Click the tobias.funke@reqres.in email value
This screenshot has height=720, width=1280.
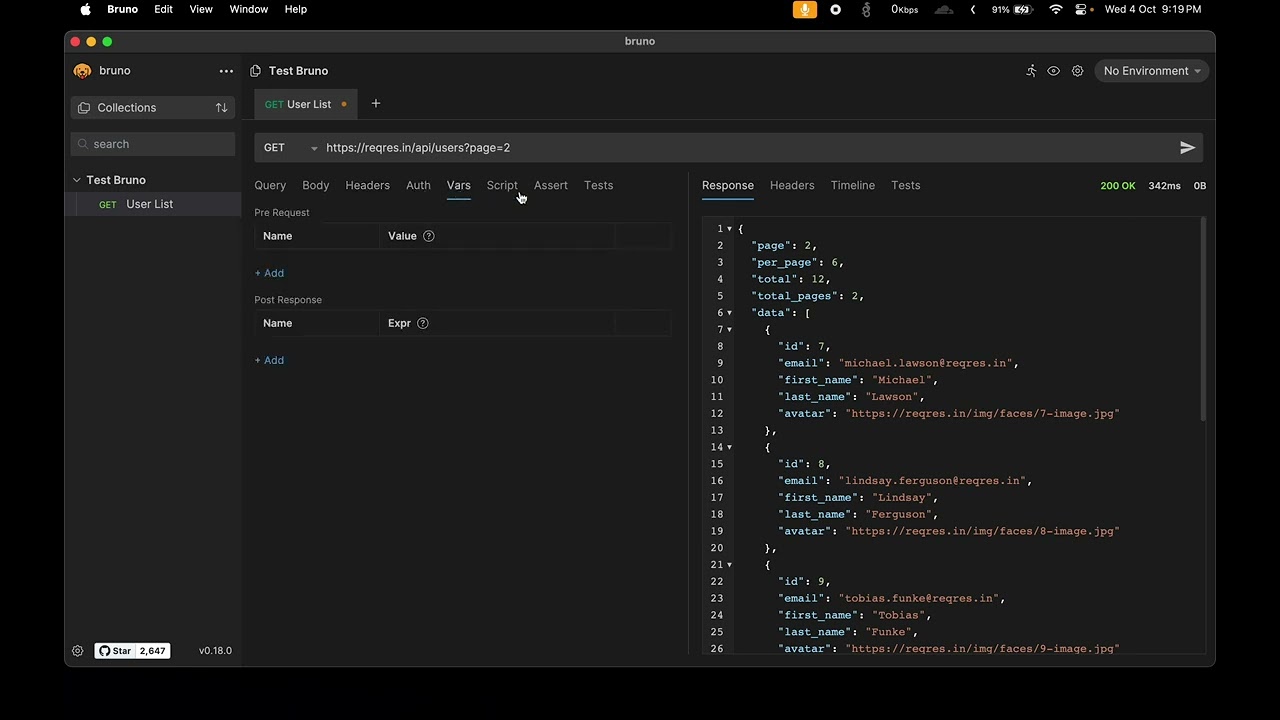coord(918,599)
